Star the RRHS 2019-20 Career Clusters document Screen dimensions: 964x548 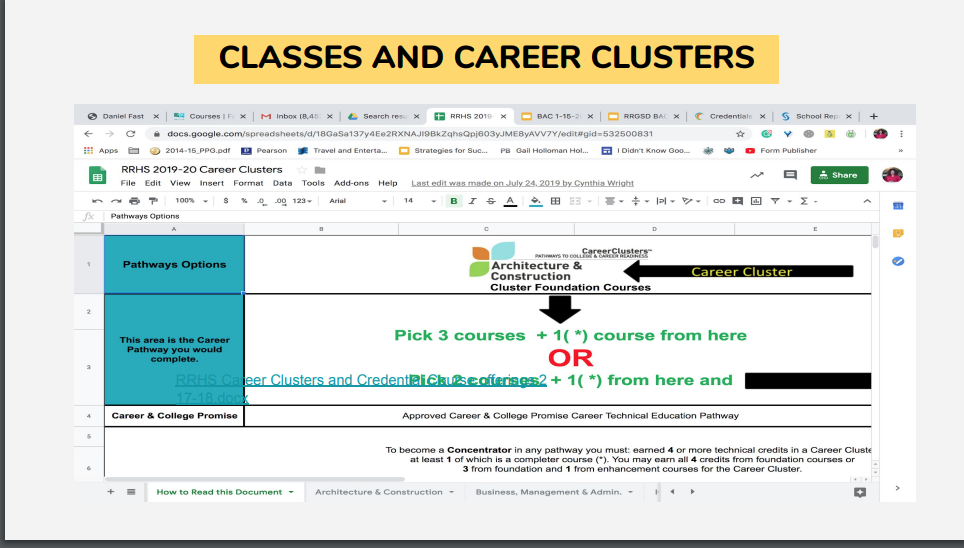[x=301, y=170]
